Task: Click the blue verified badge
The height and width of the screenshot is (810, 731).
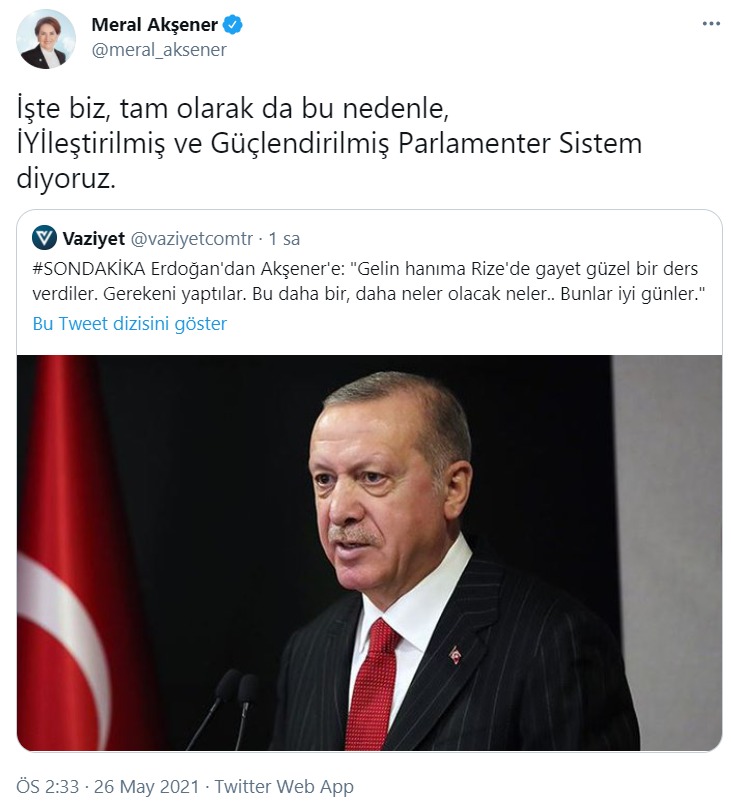Action: click(232, 25)
